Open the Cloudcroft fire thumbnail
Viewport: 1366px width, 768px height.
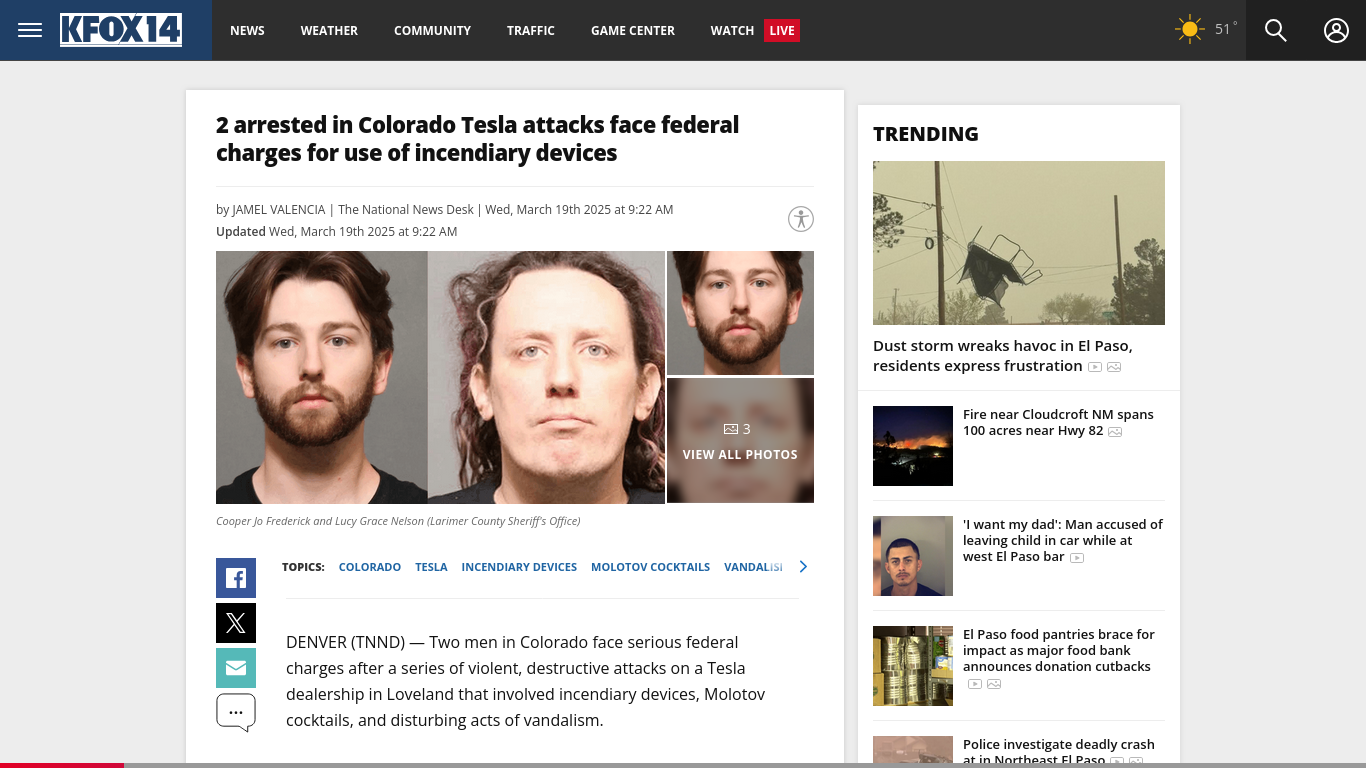[913, 446]
